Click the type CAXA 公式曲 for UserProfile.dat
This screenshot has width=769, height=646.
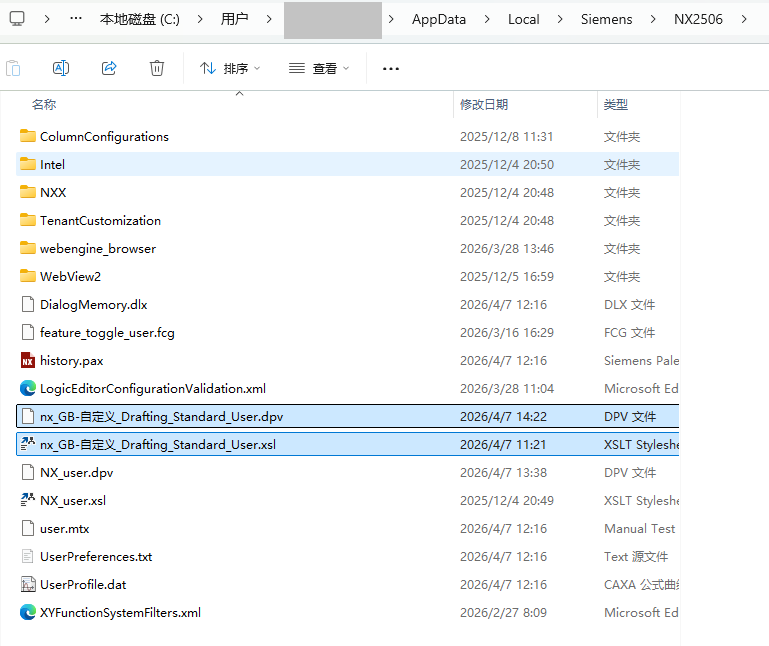(x=641, y=585)
